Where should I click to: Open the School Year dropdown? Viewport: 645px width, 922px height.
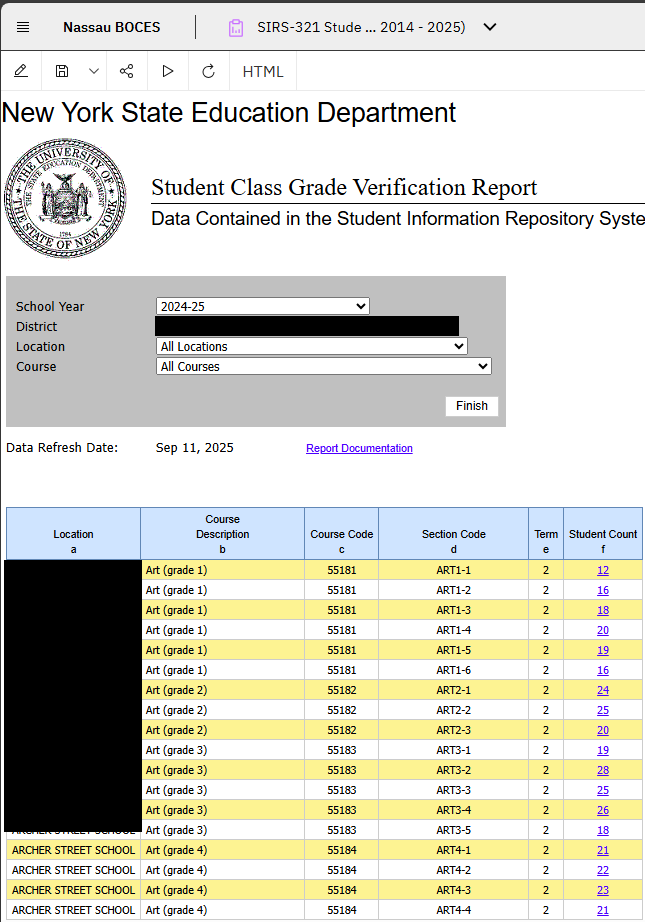coord(263,306)
